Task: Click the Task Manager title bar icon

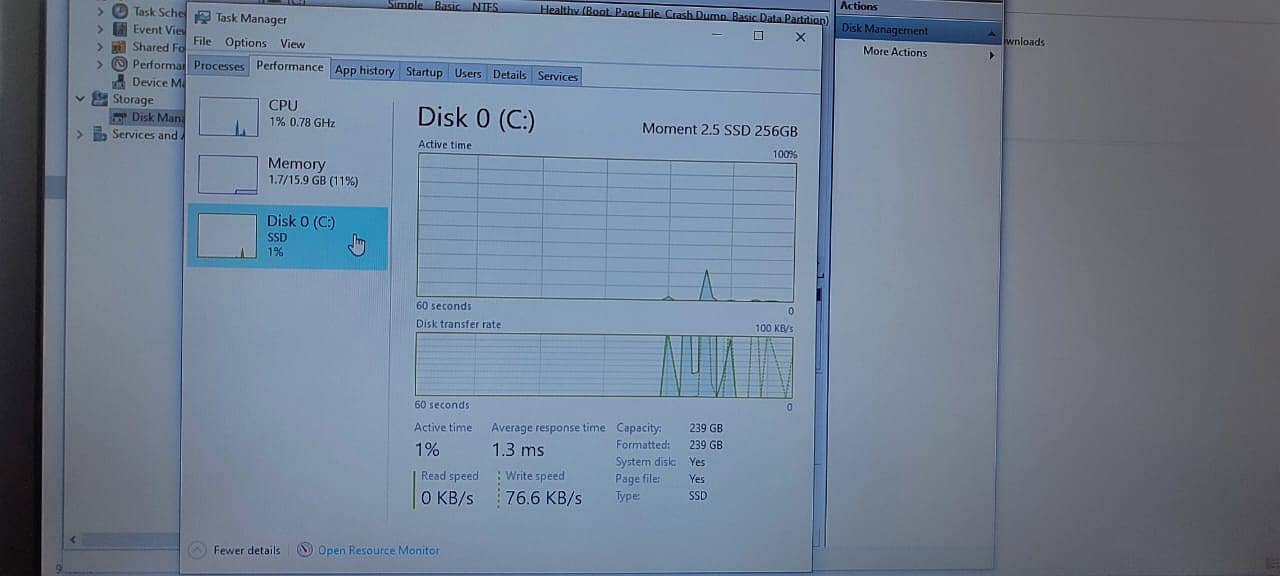Action: click(x=202, y=18)
